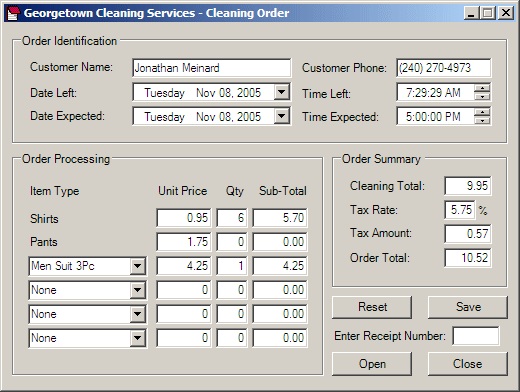Click the Men Suit 3Pc quantity field

[x=232, y=266]
